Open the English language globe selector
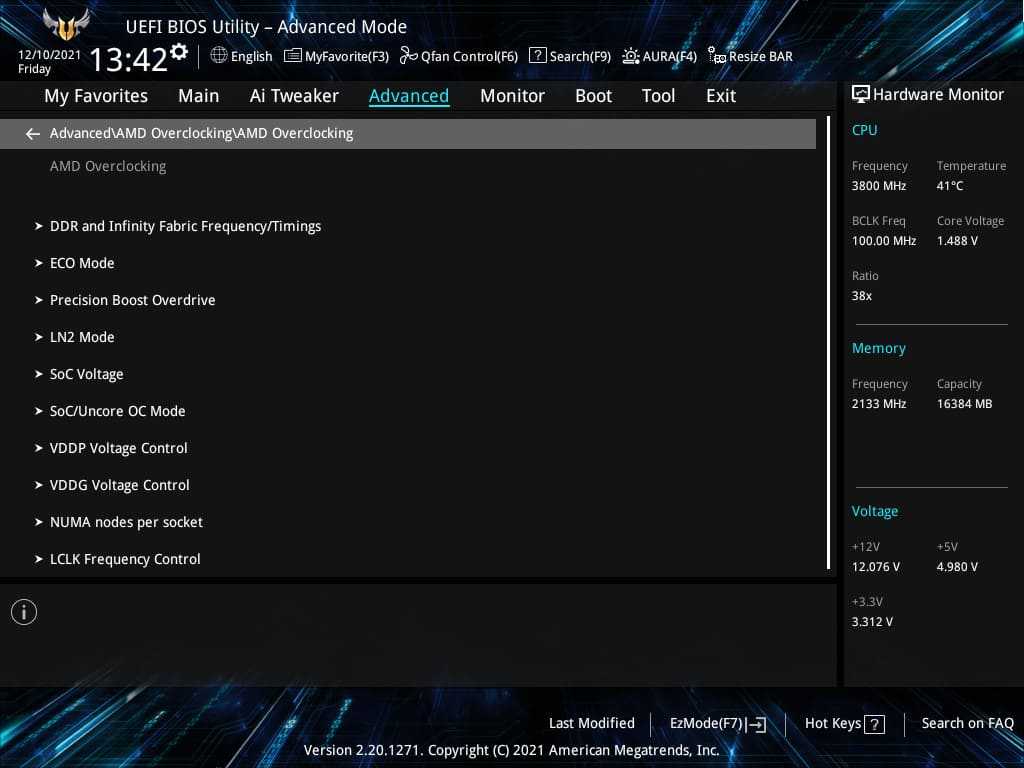1024x768 pixels. (x=241, y=56)
